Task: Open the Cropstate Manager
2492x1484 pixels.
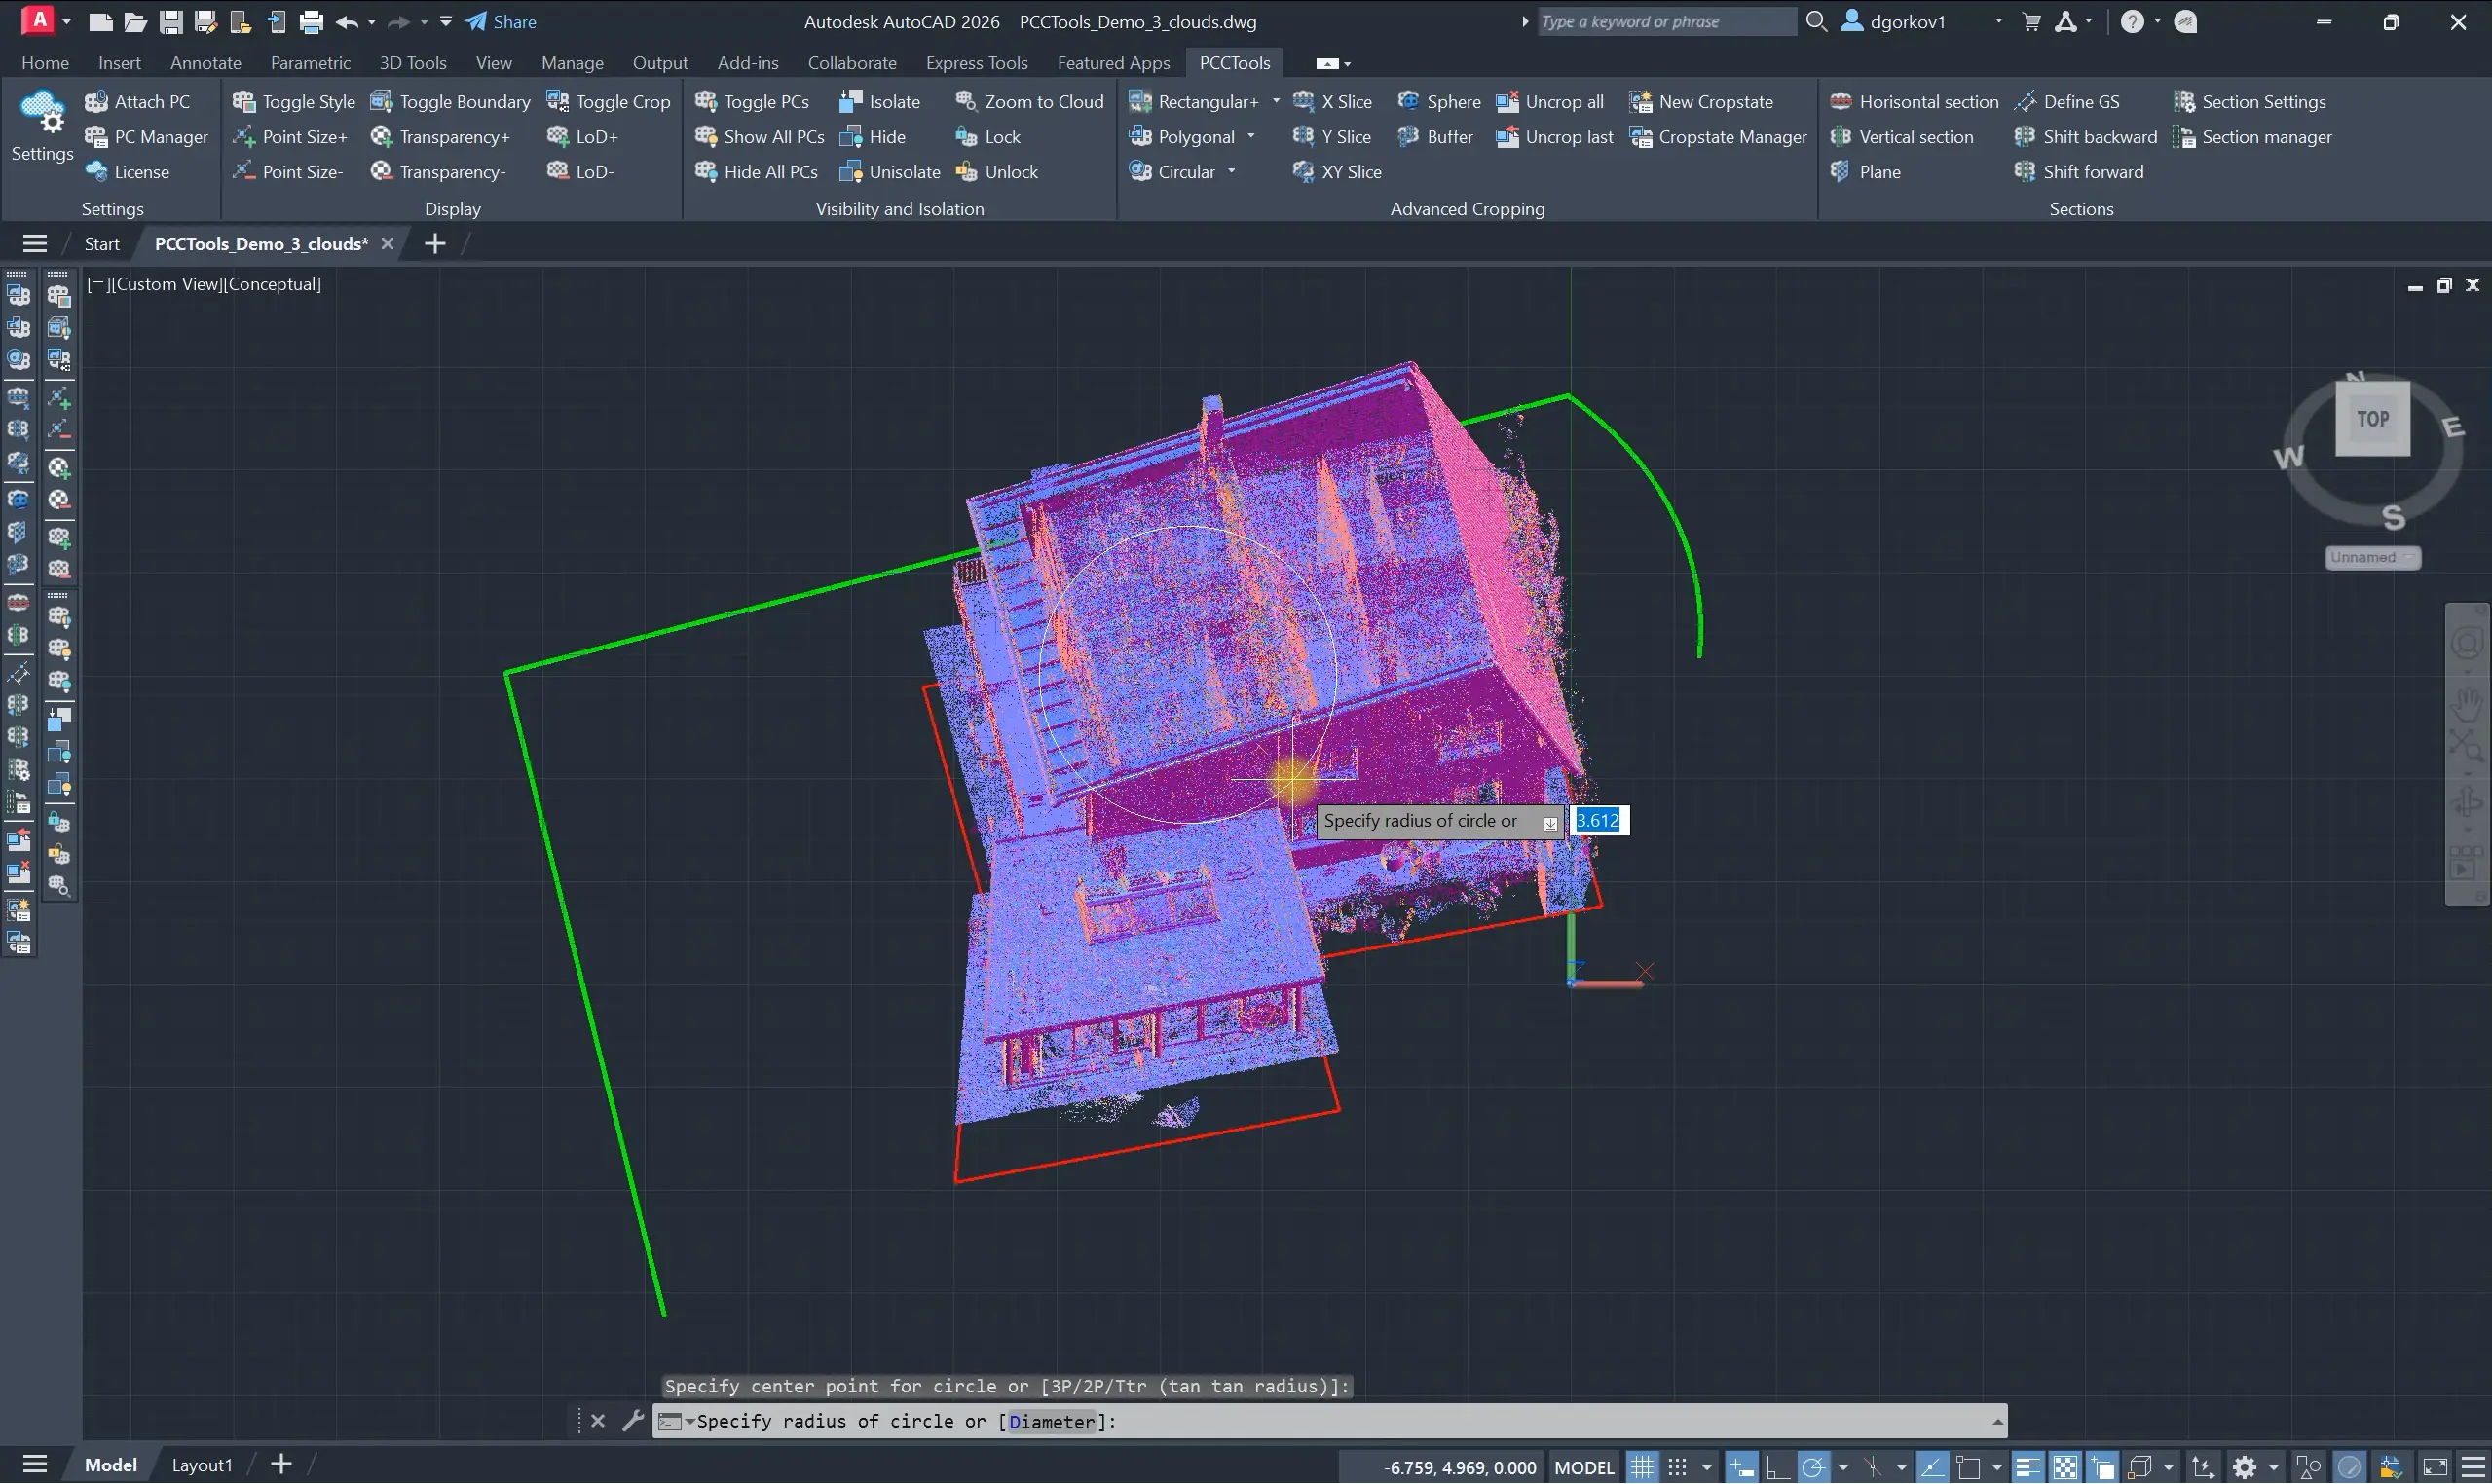Action: point(1718,137)
